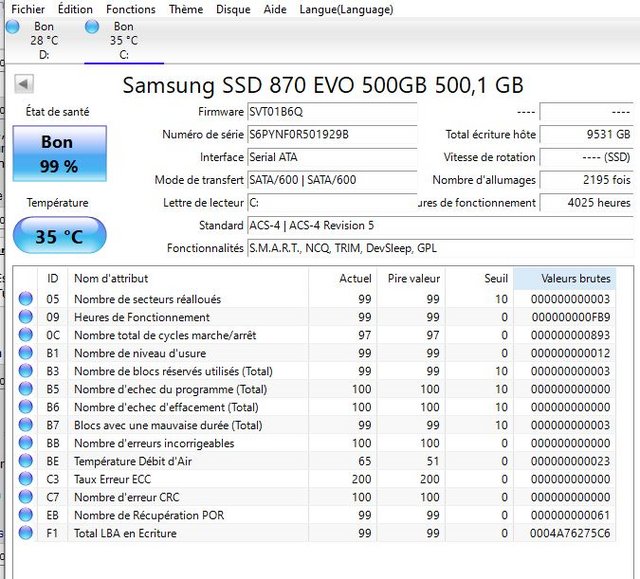640x579 pixels.
Task: Click status orb for attribute B1 niveau d'usure
Action: 25,353
